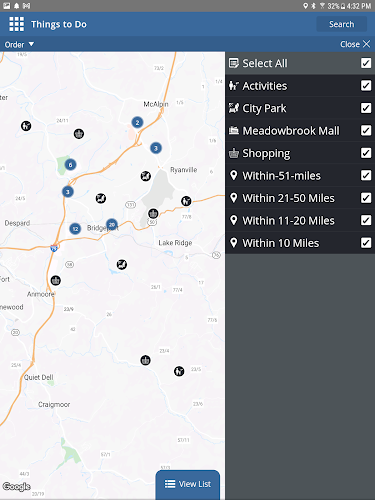
Task: Toggle the Within 21-50 Miles checkbox
Action: 366,198
